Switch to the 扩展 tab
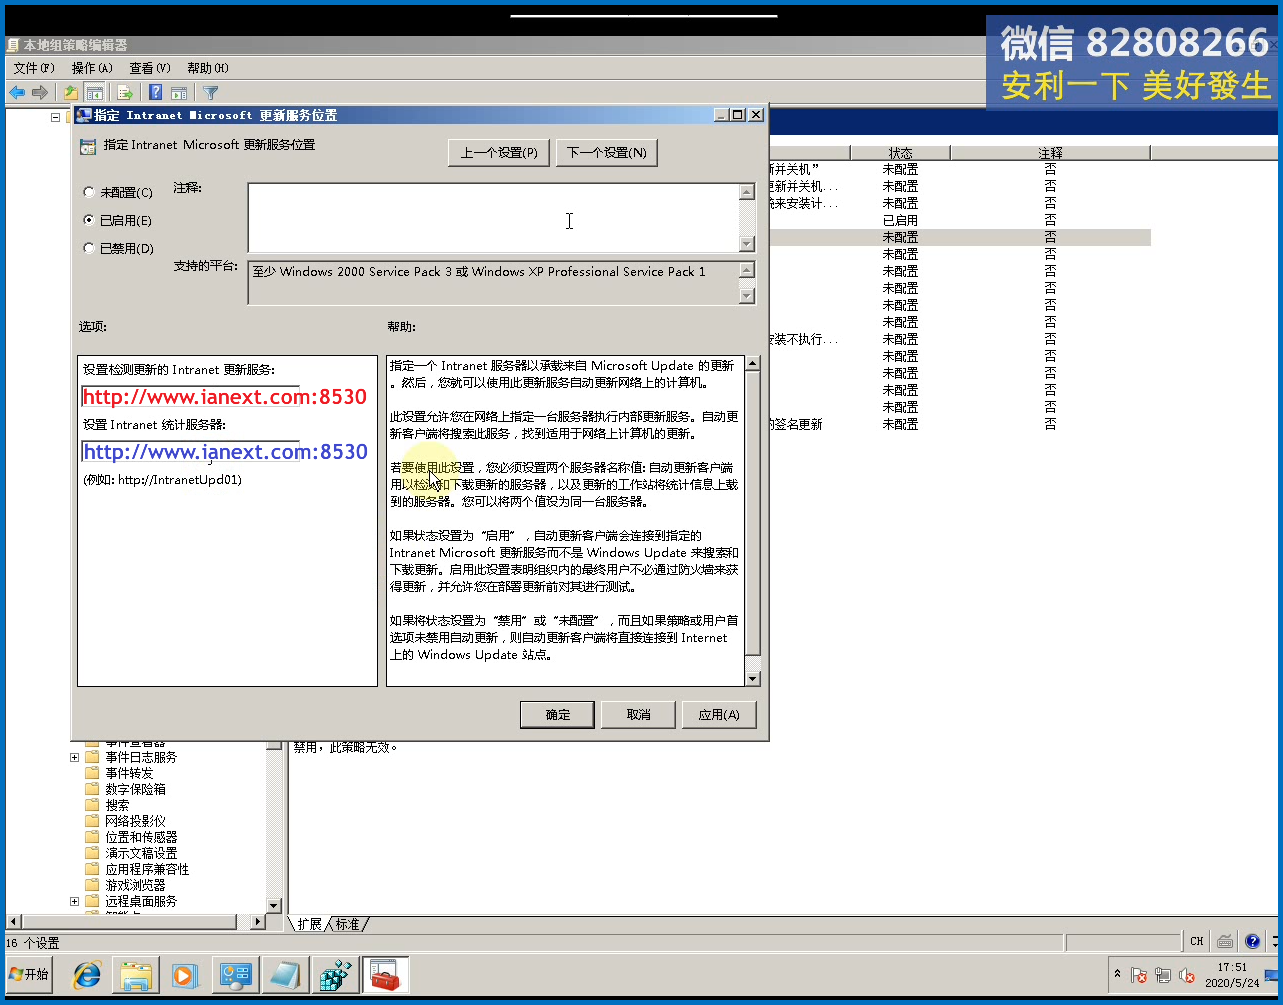Viewport: 1283px width, 1005px height. (x=309, y=924)
